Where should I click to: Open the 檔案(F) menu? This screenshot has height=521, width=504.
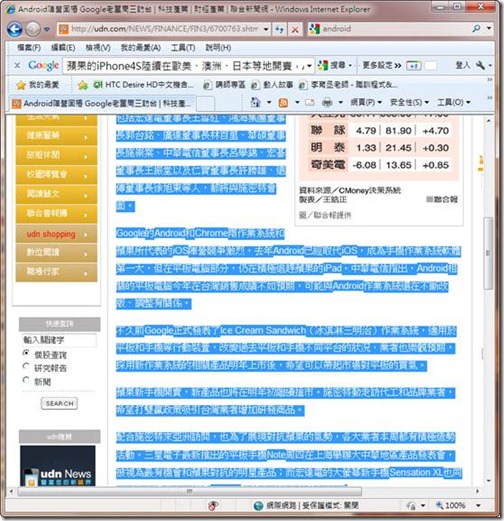(29, 48)
